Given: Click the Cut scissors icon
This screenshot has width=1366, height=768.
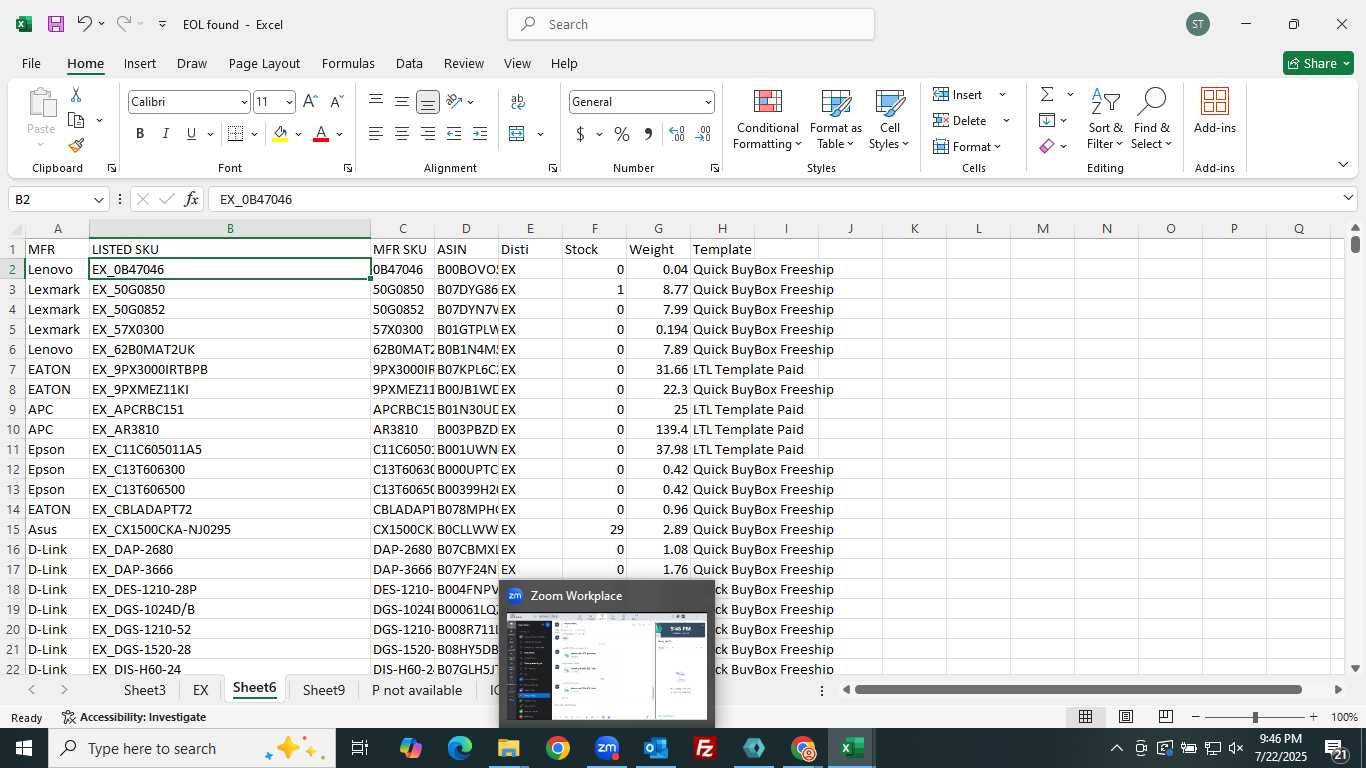Looking at the screenshot, I should pyautogui.click(x=75, y=95).
